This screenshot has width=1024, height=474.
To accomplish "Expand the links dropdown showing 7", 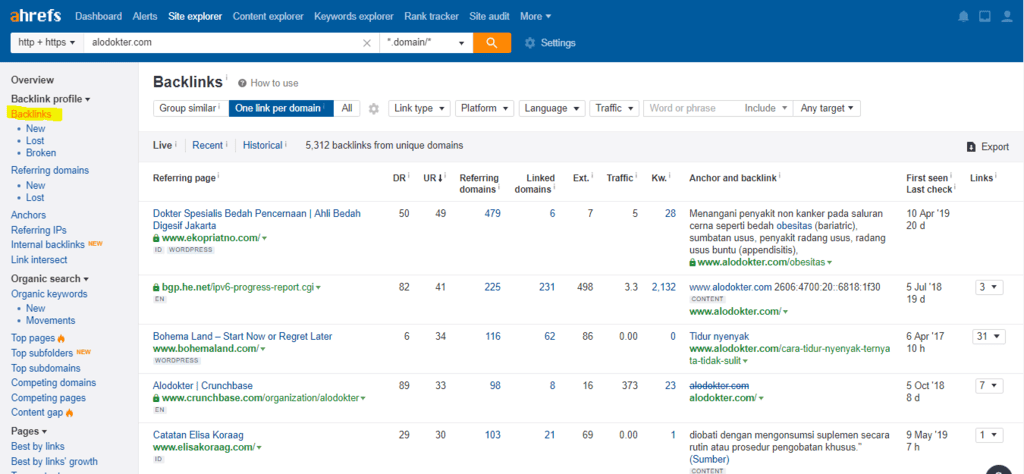I will [988, 386].
